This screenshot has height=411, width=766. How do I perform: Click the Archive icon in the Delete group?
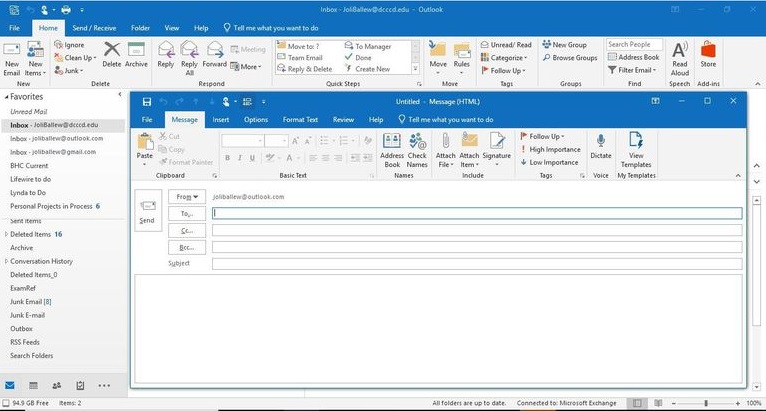[136, 55]
